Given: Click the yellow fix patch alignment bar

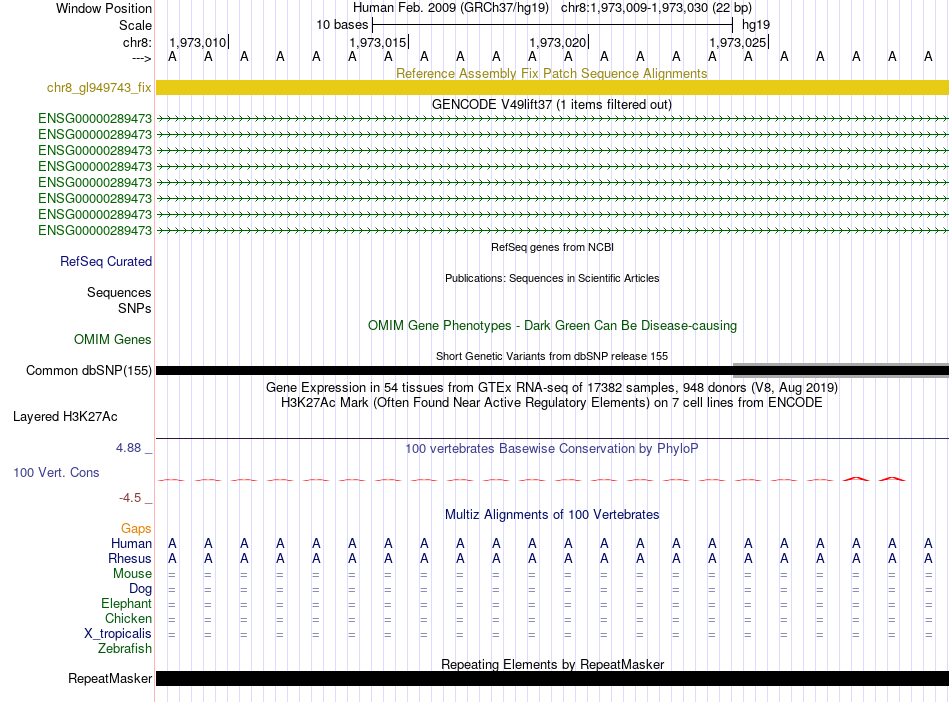Looking at the screenshot, I should (x=552, y=87).
